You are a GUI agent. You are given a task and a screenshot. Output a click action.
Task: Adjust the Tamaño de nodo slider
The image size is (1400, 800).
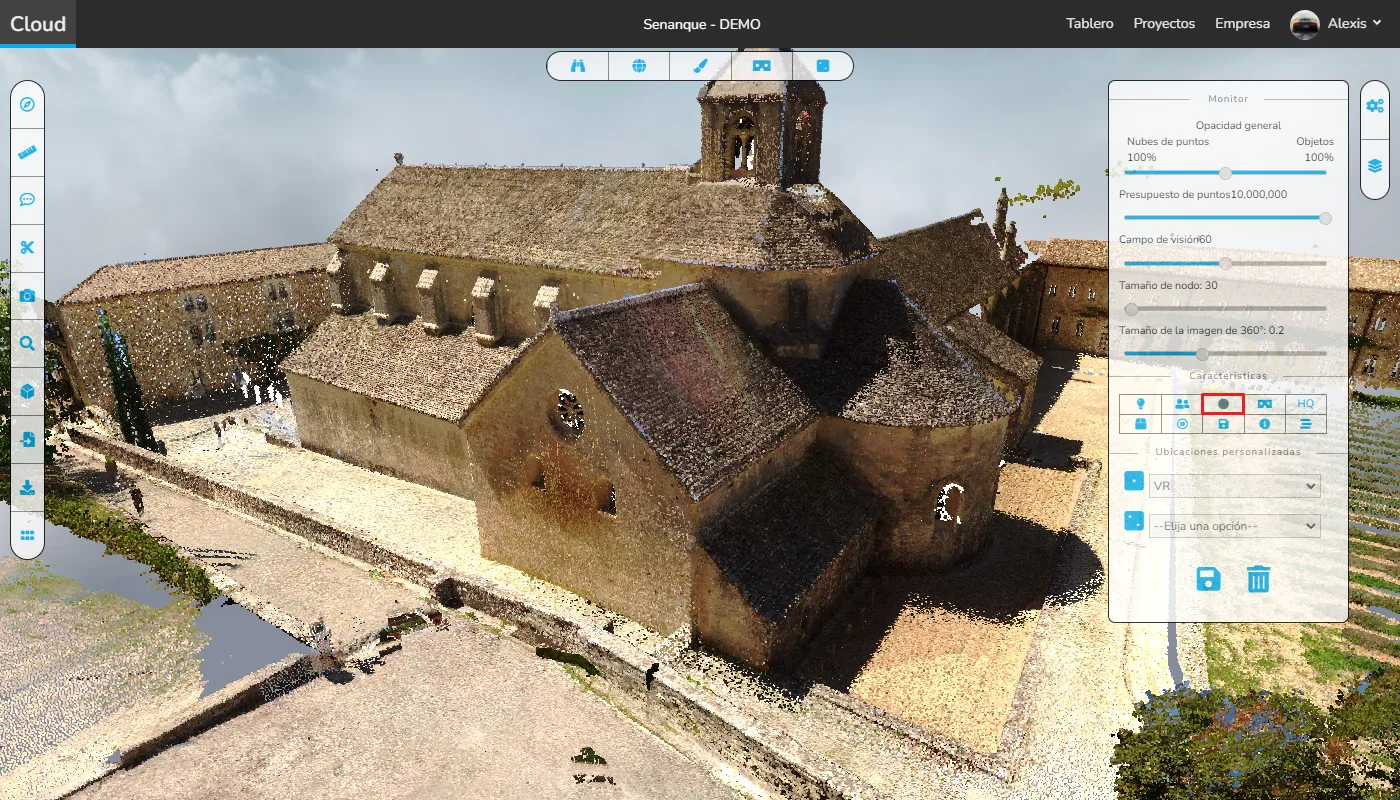1226,309
